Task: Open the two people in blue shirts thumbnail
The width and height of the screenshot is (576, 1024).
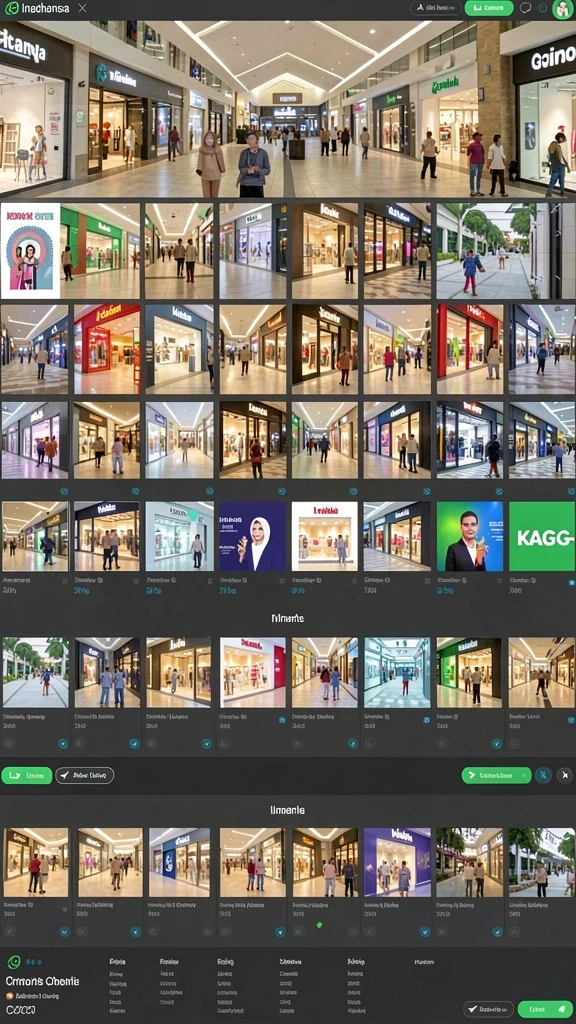Action: [107, 673]
